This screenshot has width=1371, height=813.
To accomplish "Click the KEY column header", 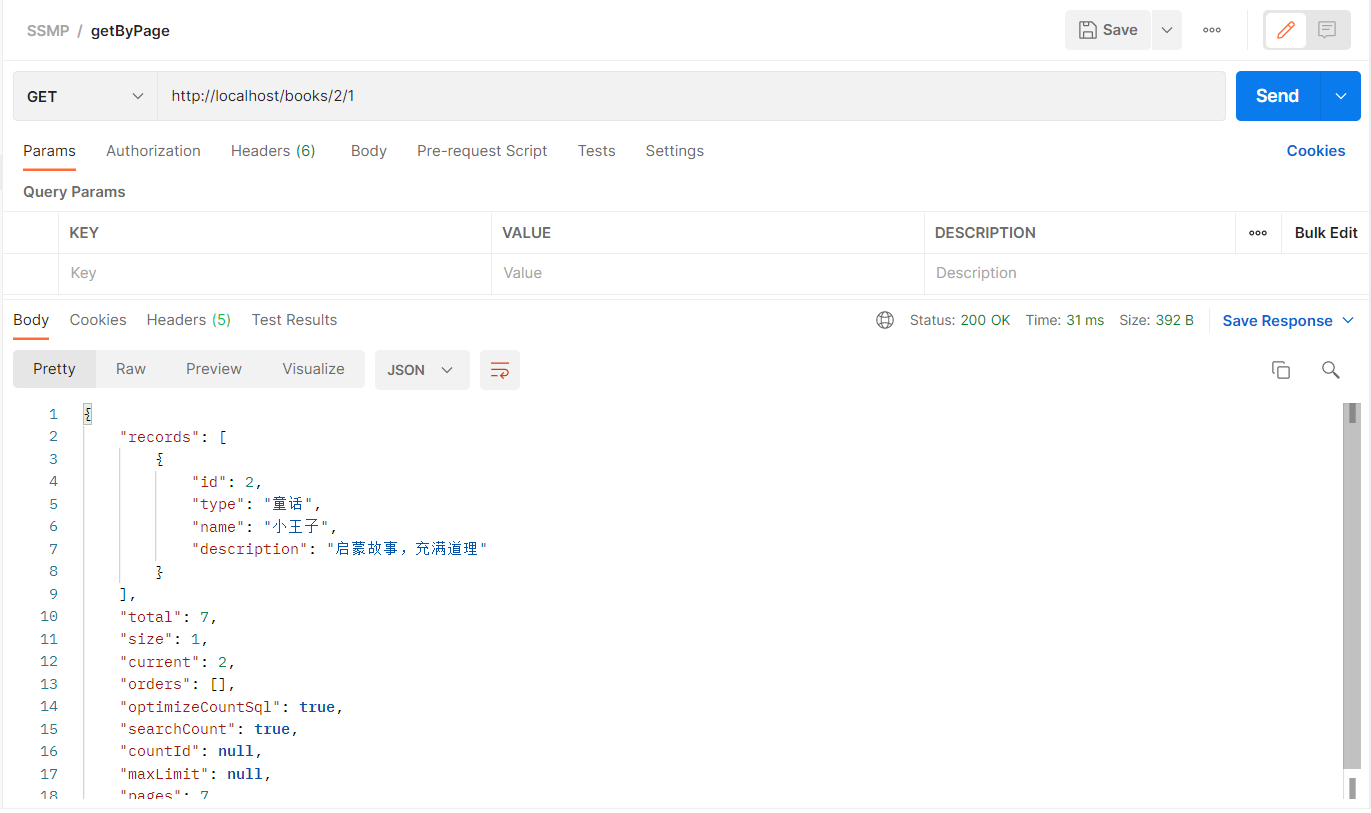I will (x=84, y=233).
